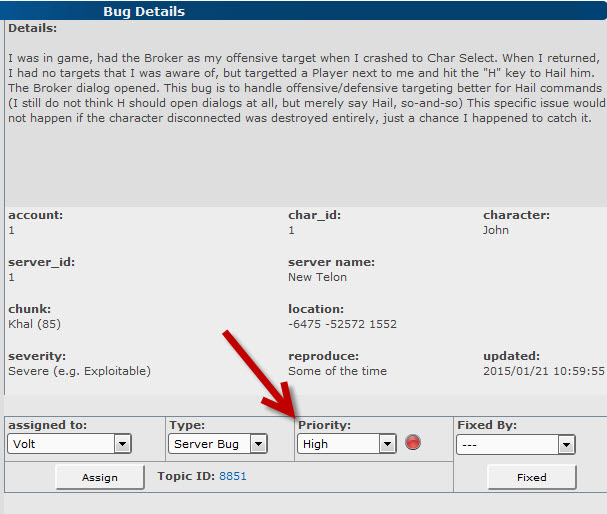
Task: Open Topic ID link 8851
Action: point(232,477)
